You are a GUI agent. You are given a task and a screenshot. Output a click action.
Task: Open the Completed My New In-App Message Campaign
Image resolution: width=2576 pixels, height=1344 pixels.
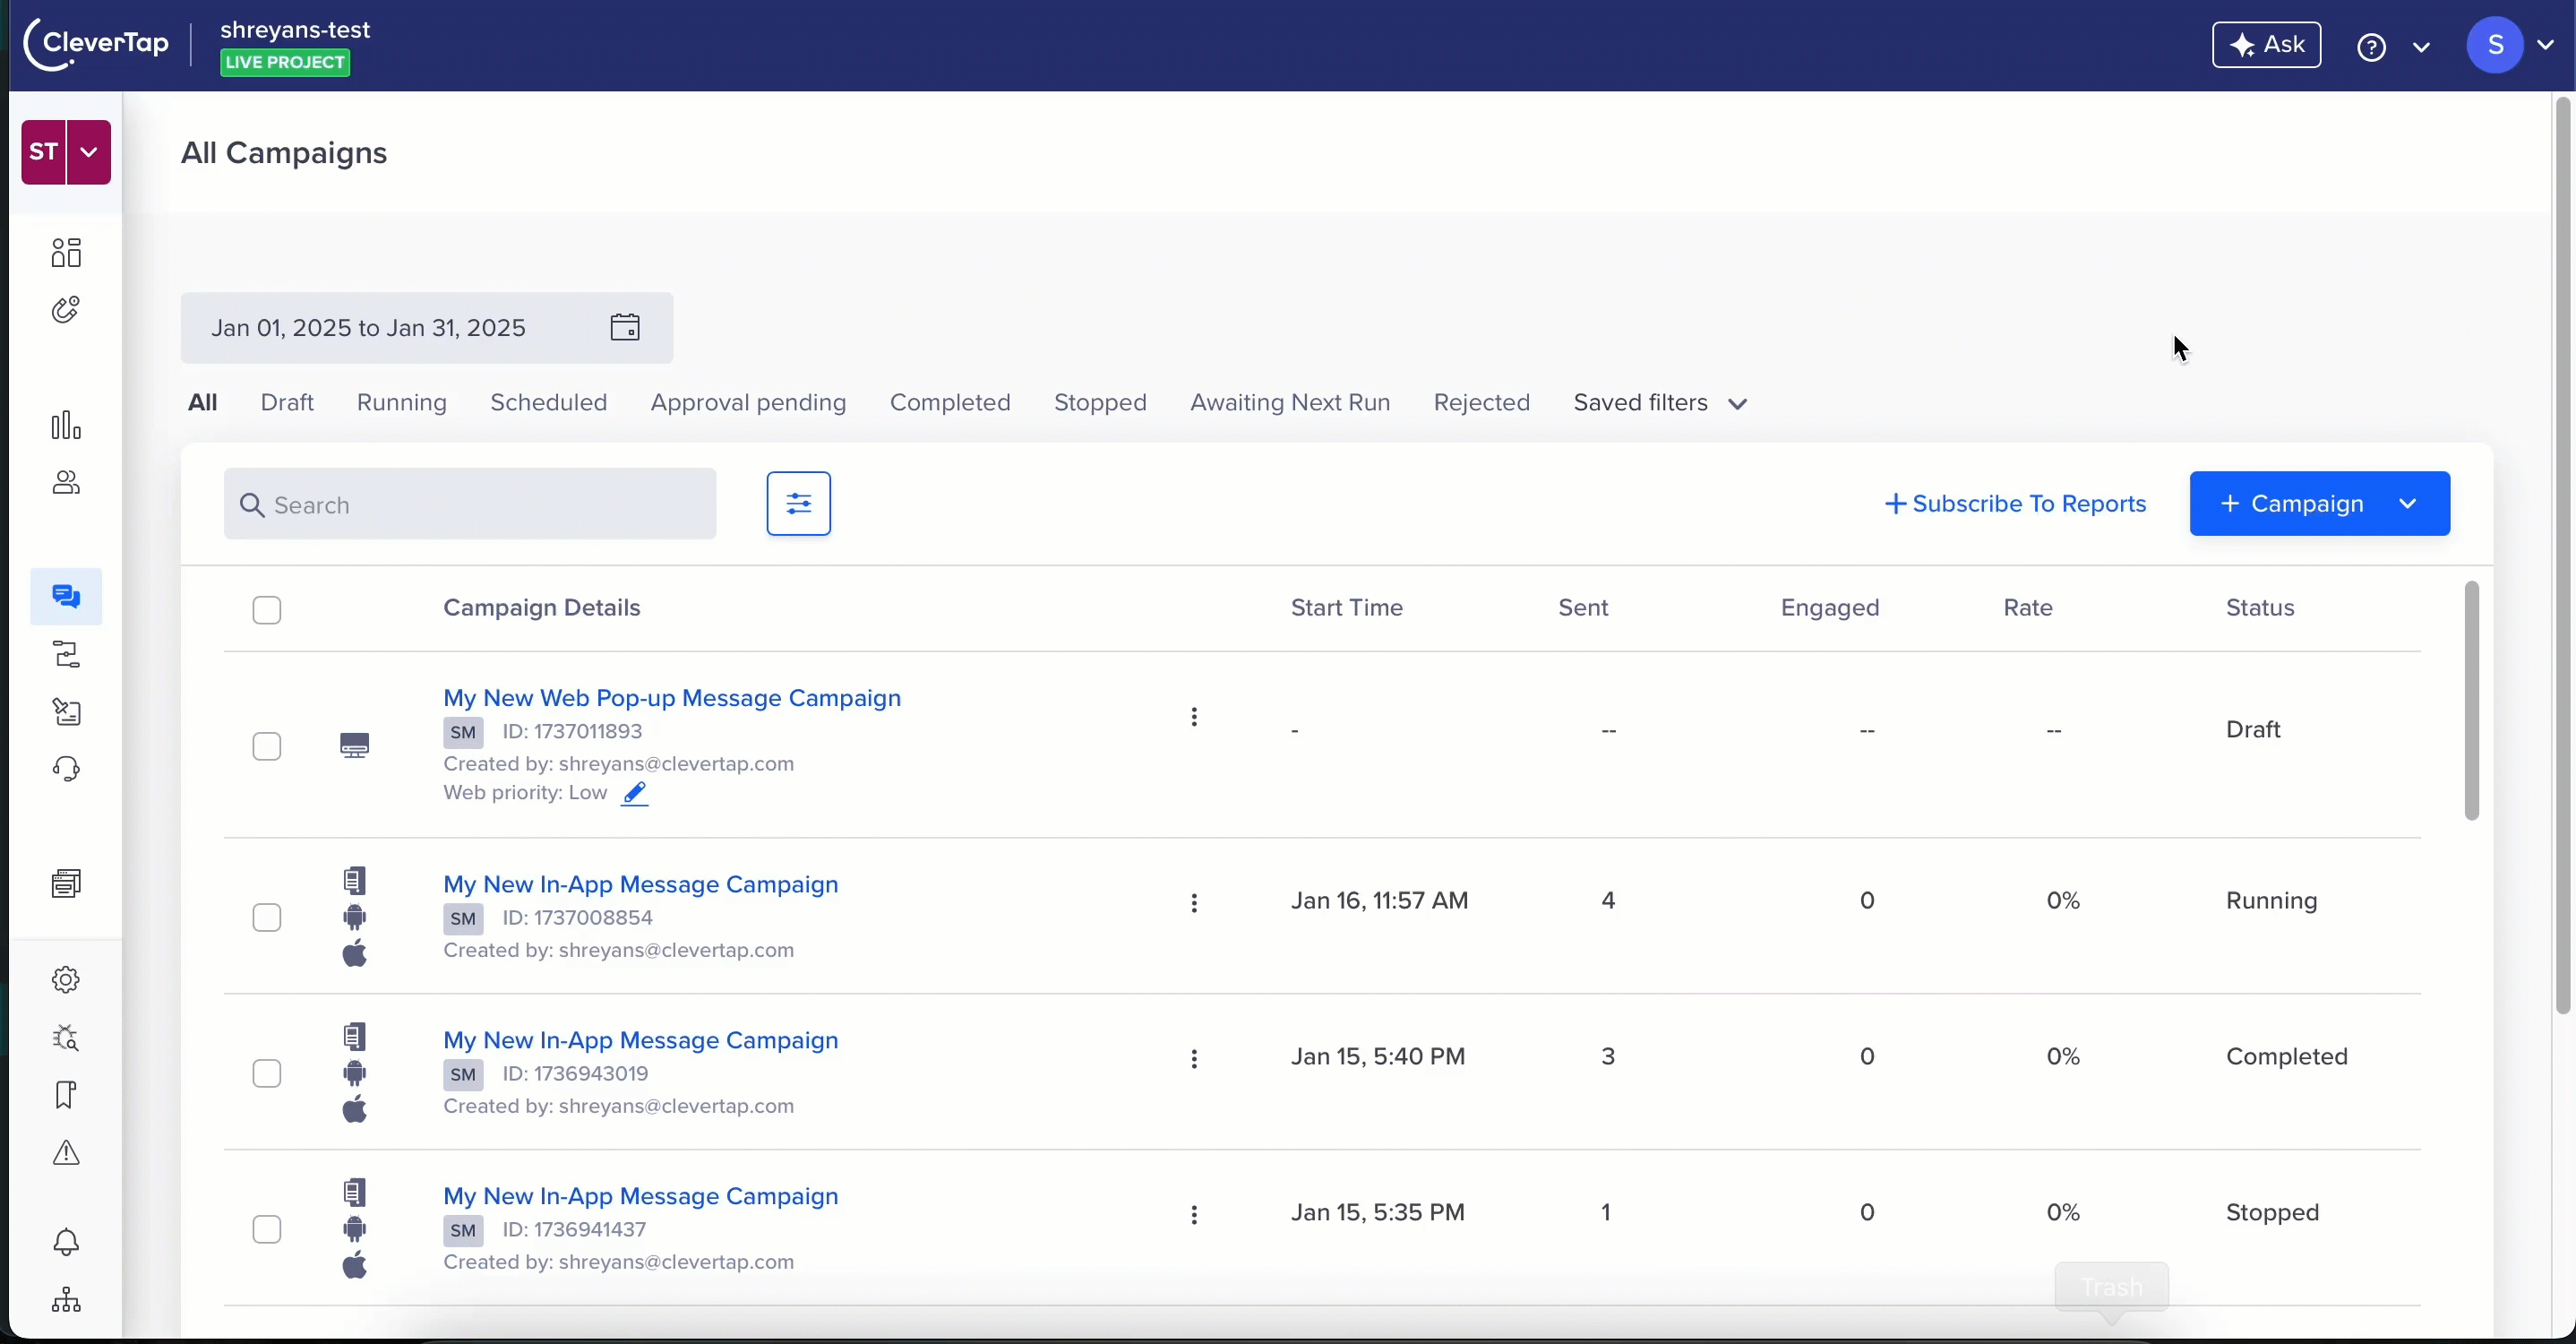click(640, 1041)
